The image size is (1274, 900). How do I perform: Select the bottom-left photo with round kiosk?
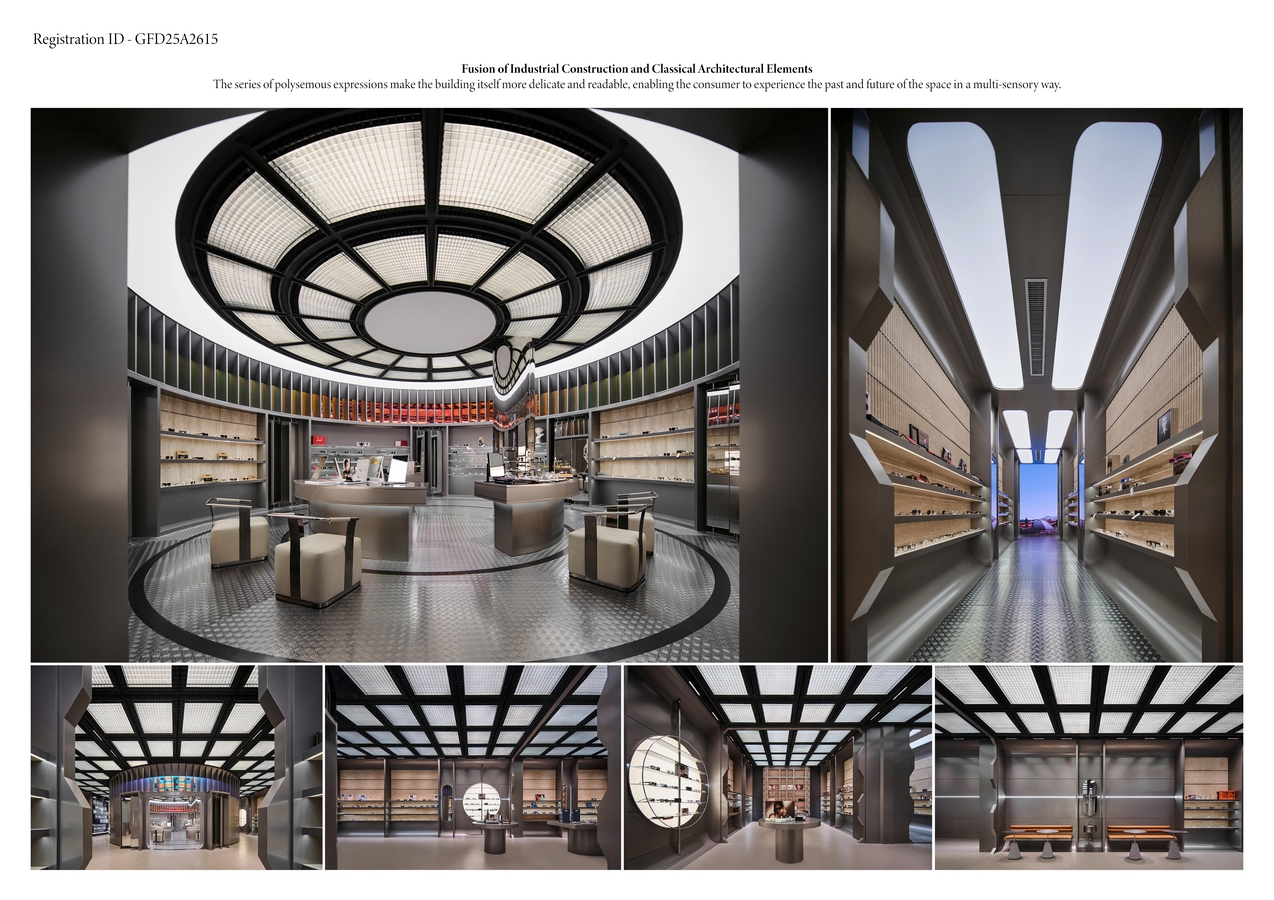176,767
